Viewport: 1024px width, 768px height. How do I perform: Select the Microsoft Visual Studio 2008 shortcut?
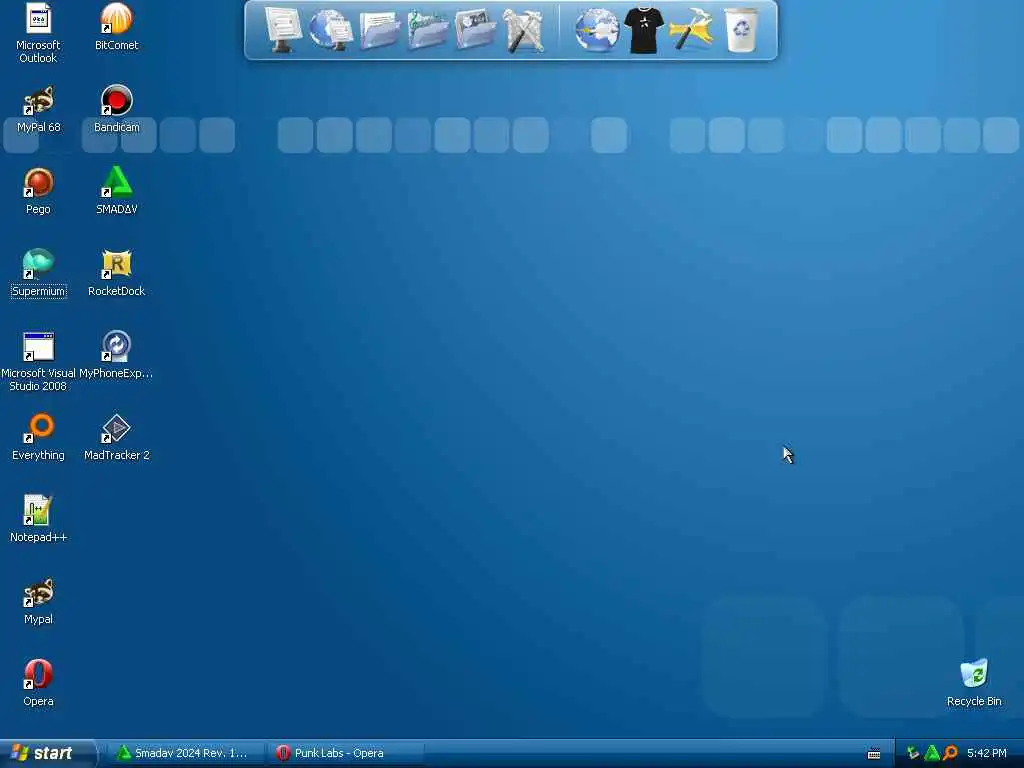(x=38, y=362)
